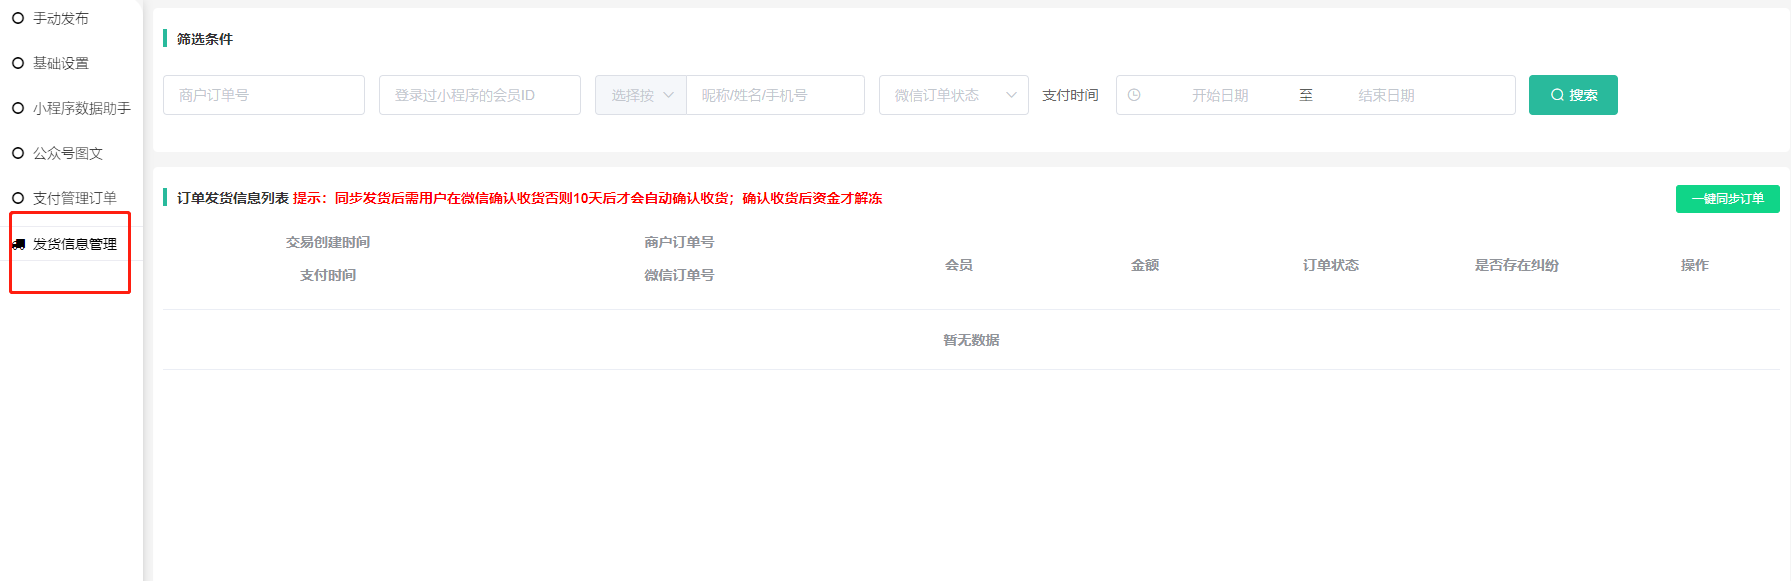Viewport: 1791px width, 581px height.
Task: Click the 交易创建时间 column header
Action: pyautogui.click(x=328, y=242)
